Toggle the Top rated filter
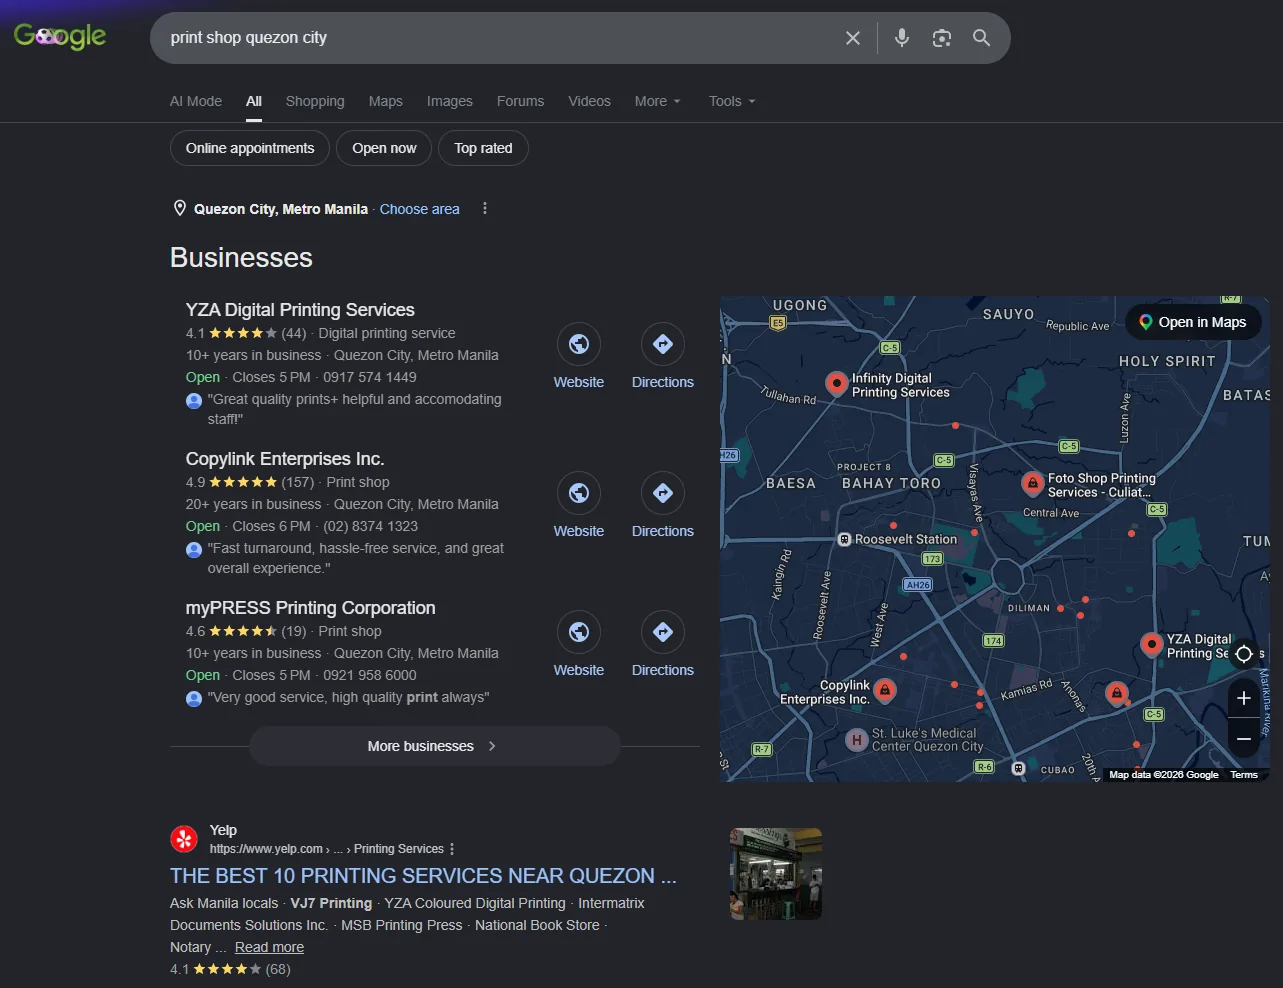 tap(483, 148)
